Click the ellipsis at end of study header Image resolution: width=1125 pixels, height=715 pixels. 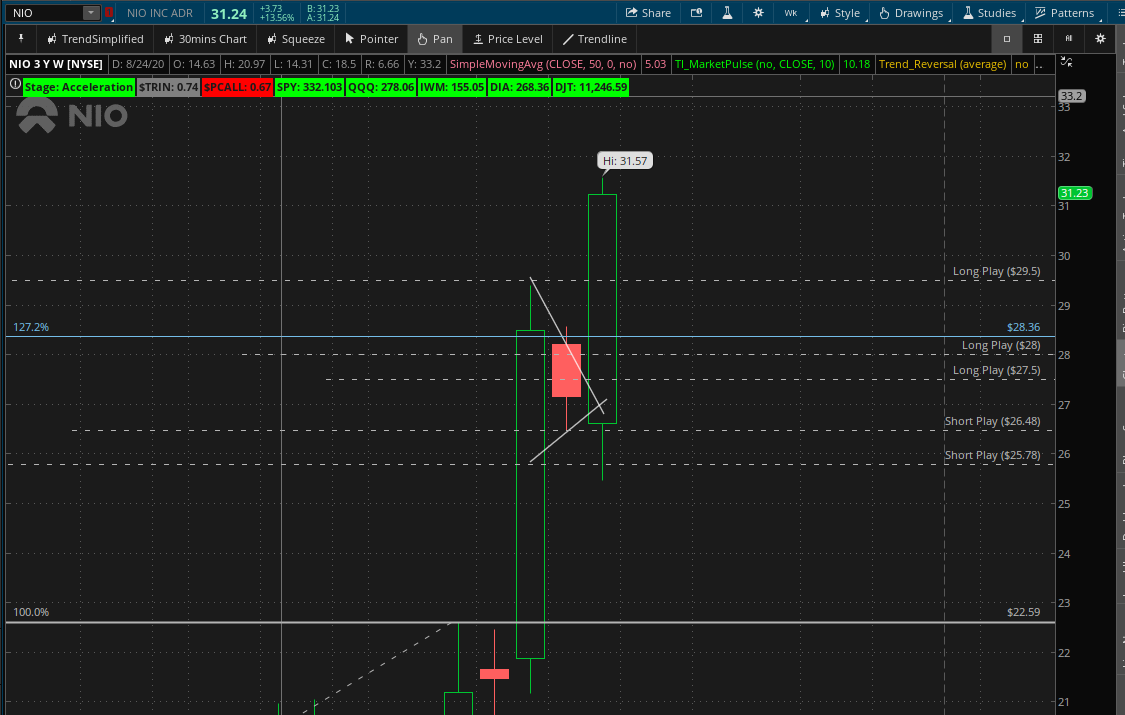click(1041, 65)
